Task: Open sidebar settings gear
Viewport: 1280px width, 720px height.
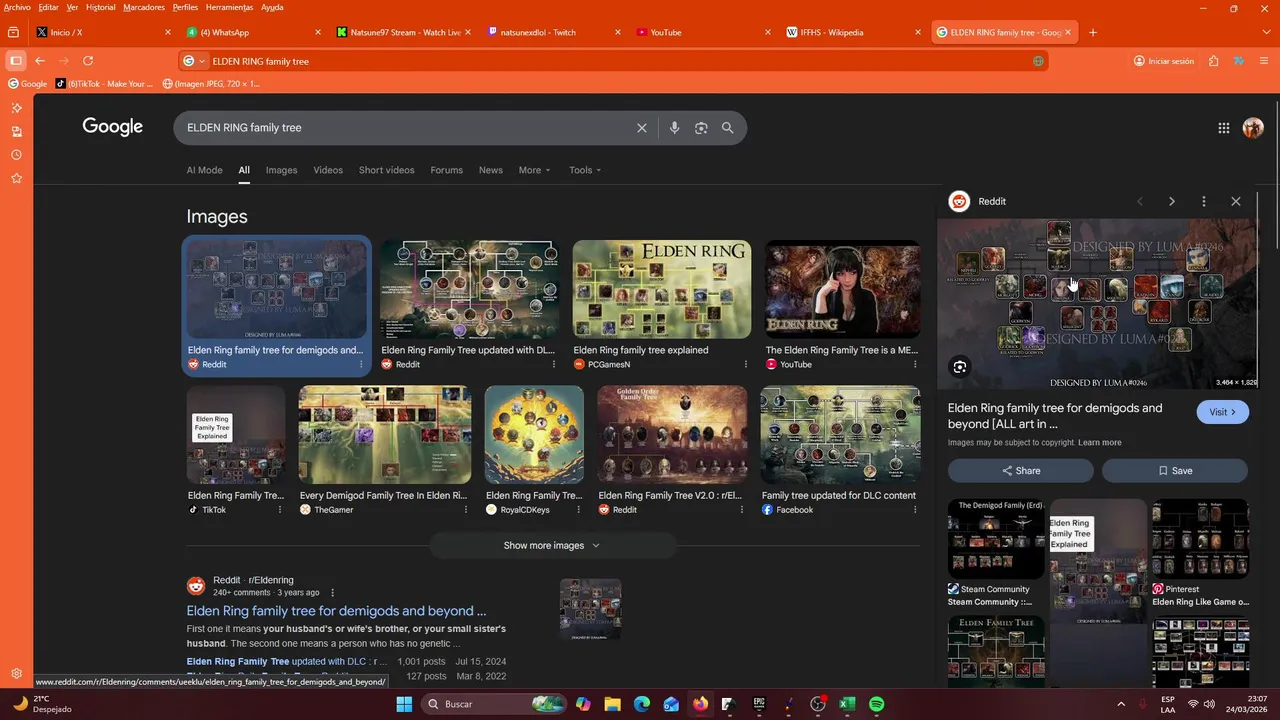Action: tap(16, 674)
